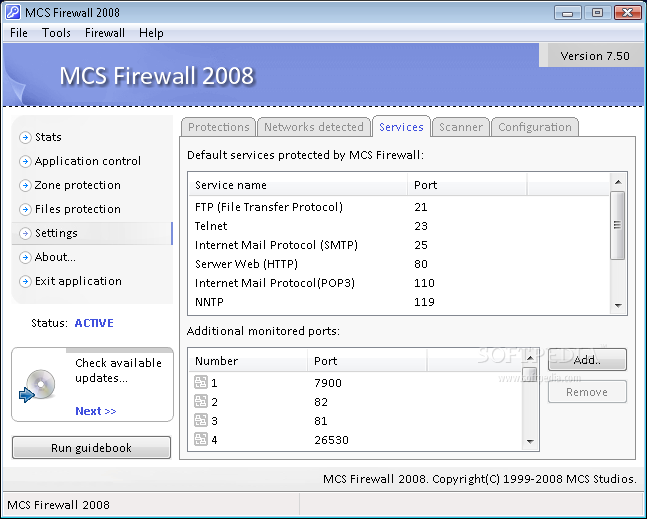This screenshot has height=519, width=647.
Task: Click port value 81
Action: pos(321,421)
